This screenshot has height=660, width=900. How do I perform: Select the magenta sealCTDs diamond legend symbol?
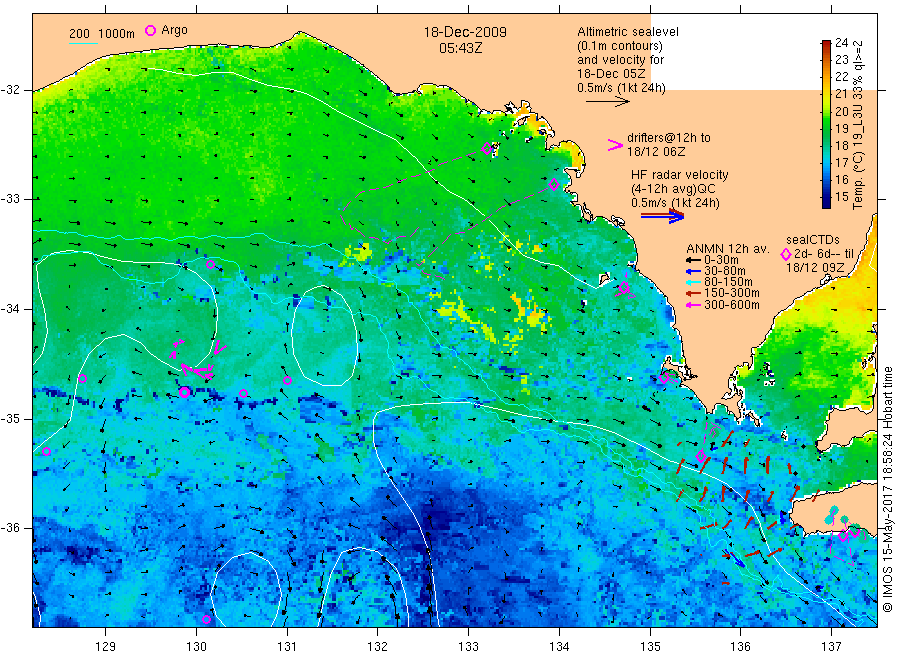[786, 254]
